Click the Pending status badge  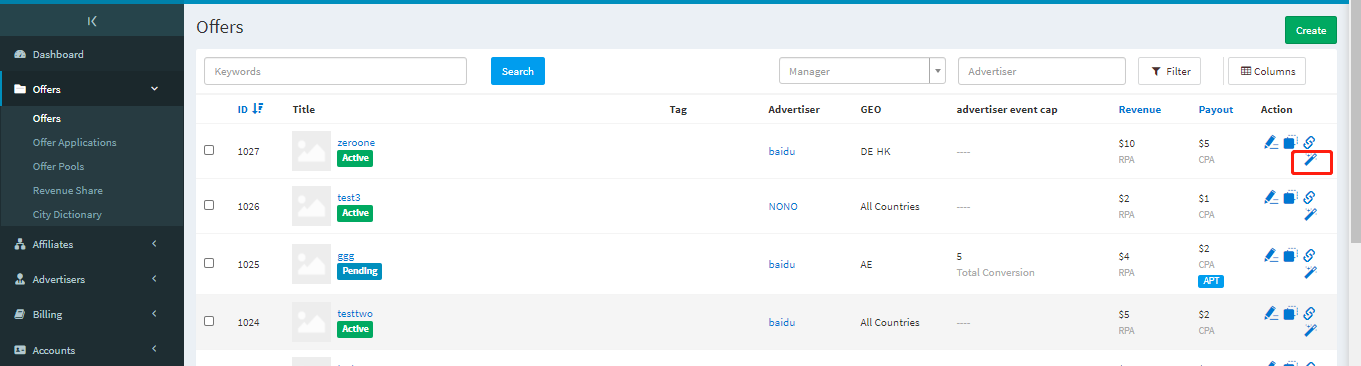359,271
